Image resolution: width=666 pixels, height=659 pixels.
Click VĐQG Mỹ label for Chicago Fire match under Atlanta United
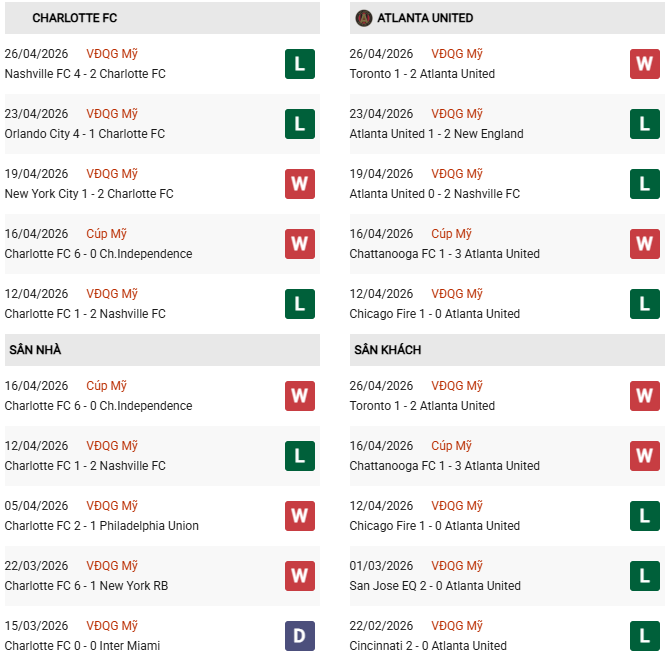457,294
